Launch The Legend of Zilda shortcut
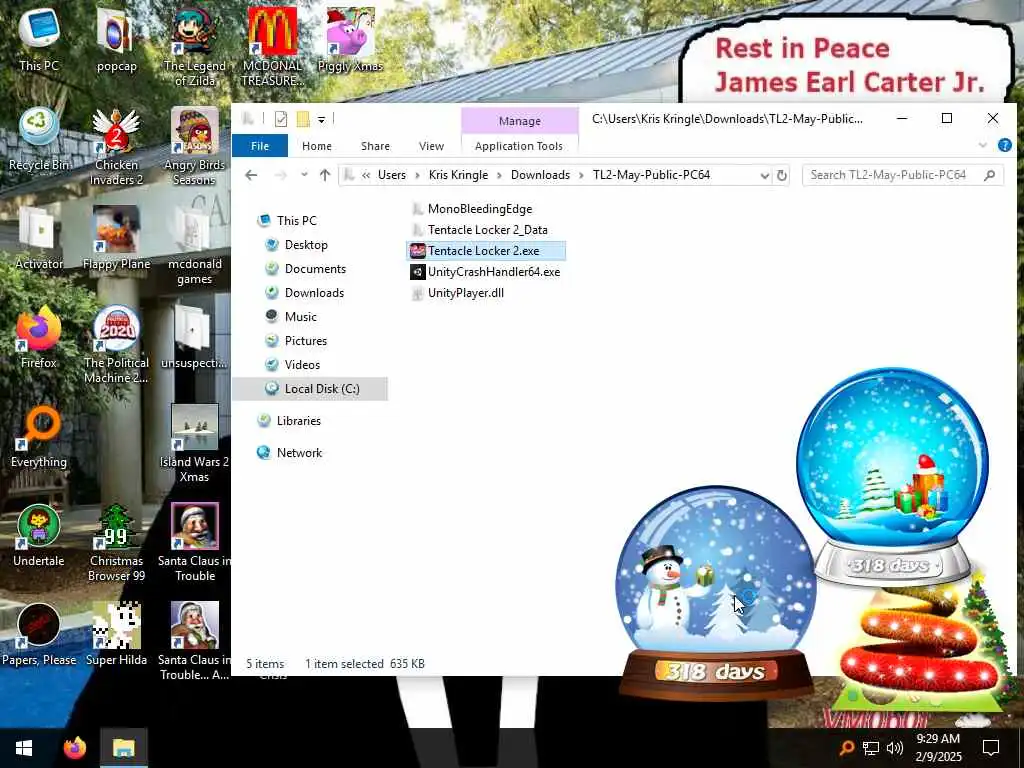1024x768 pixels. (x=195, y=47)
